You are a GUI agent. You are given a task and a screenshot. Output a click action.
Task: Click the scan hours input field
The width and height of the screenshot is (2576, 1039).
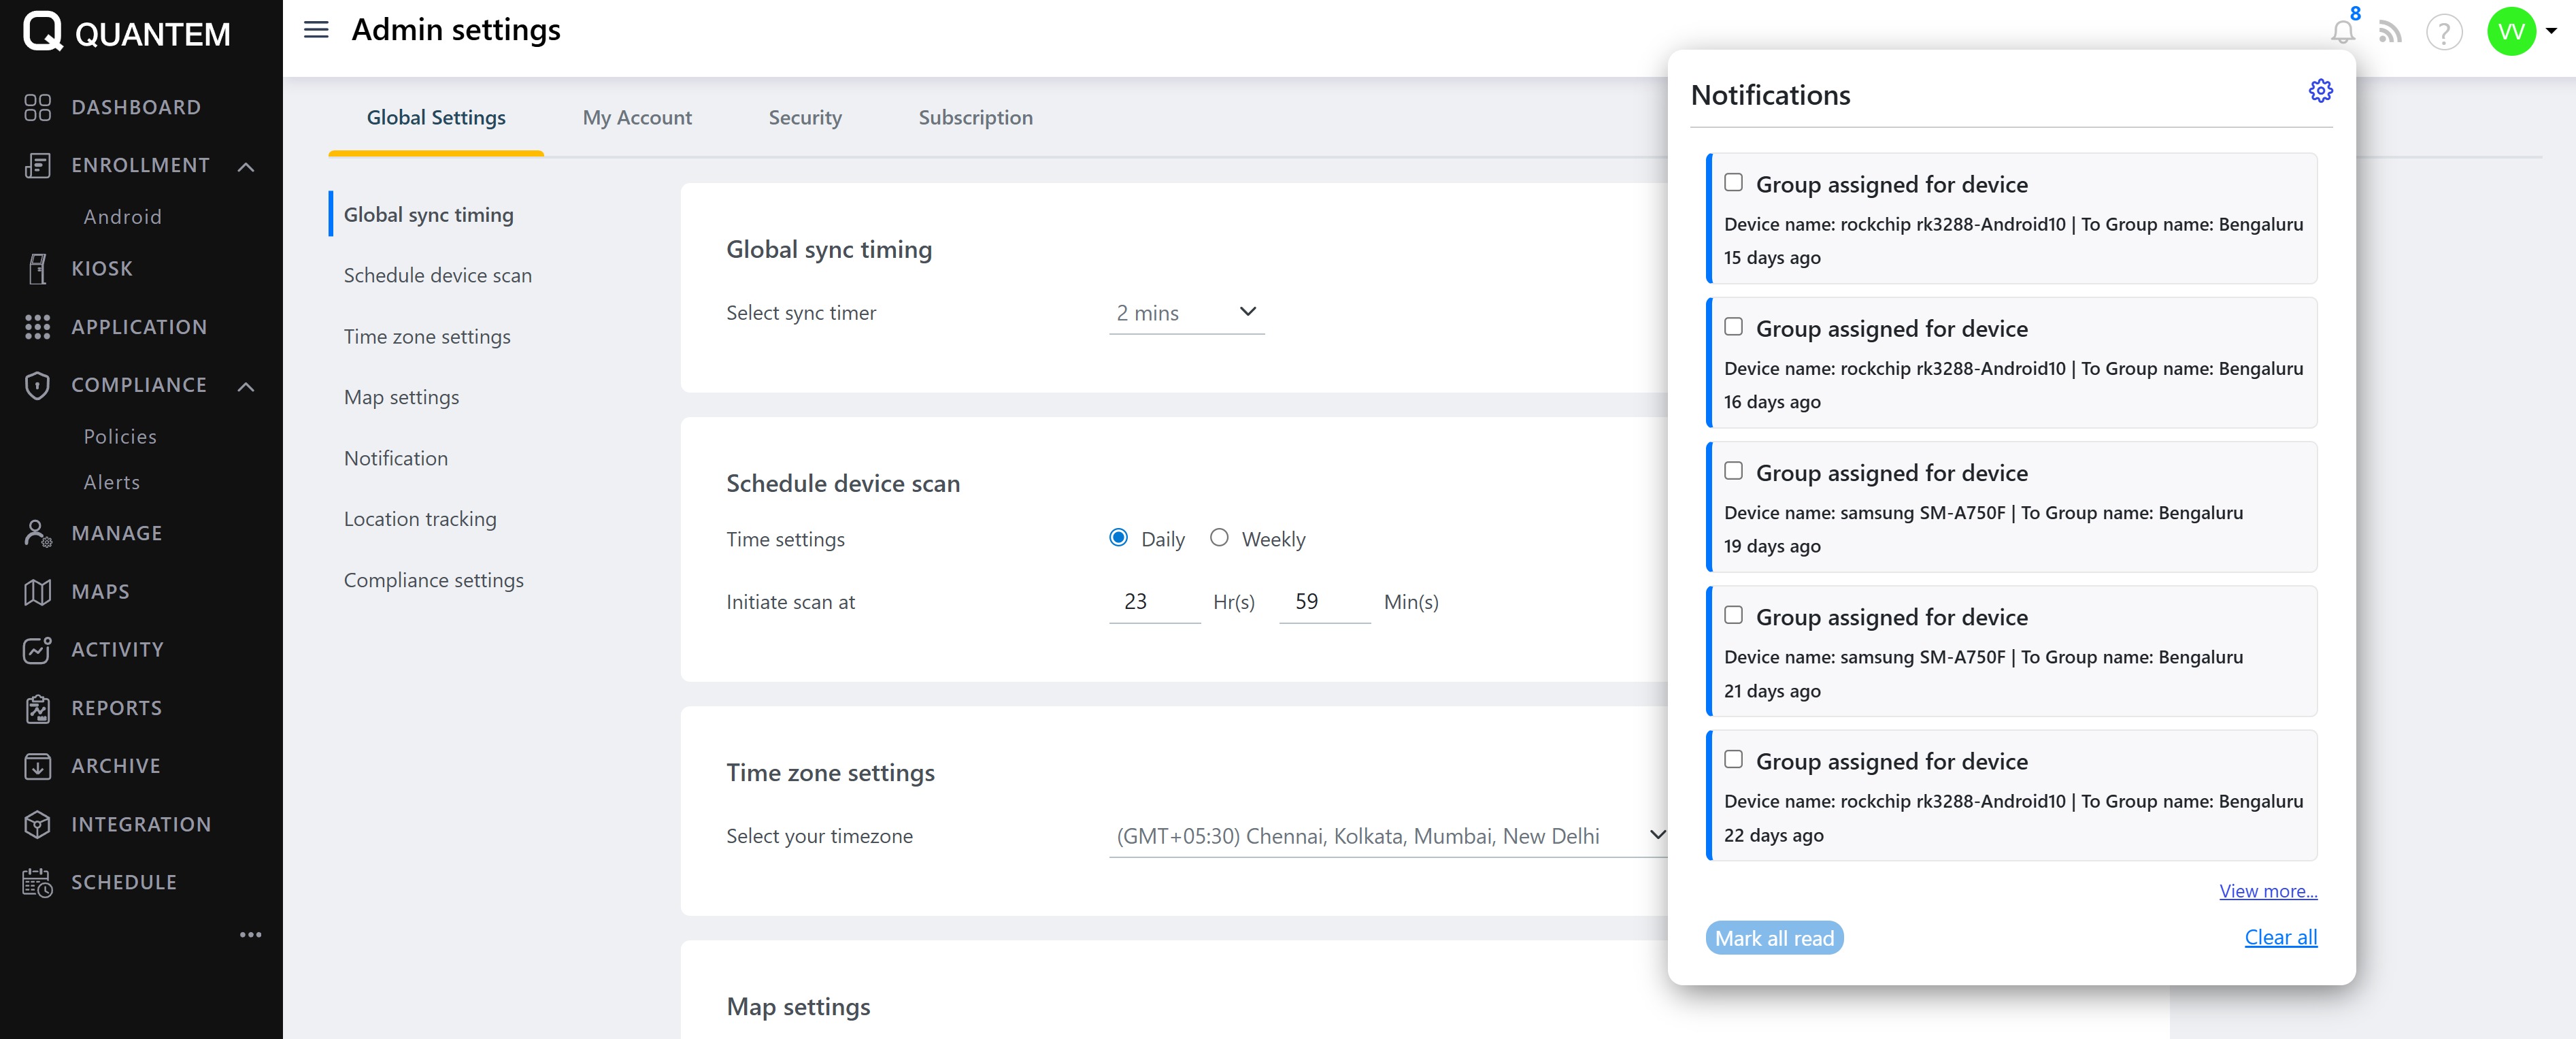[x=1153, y=602]
